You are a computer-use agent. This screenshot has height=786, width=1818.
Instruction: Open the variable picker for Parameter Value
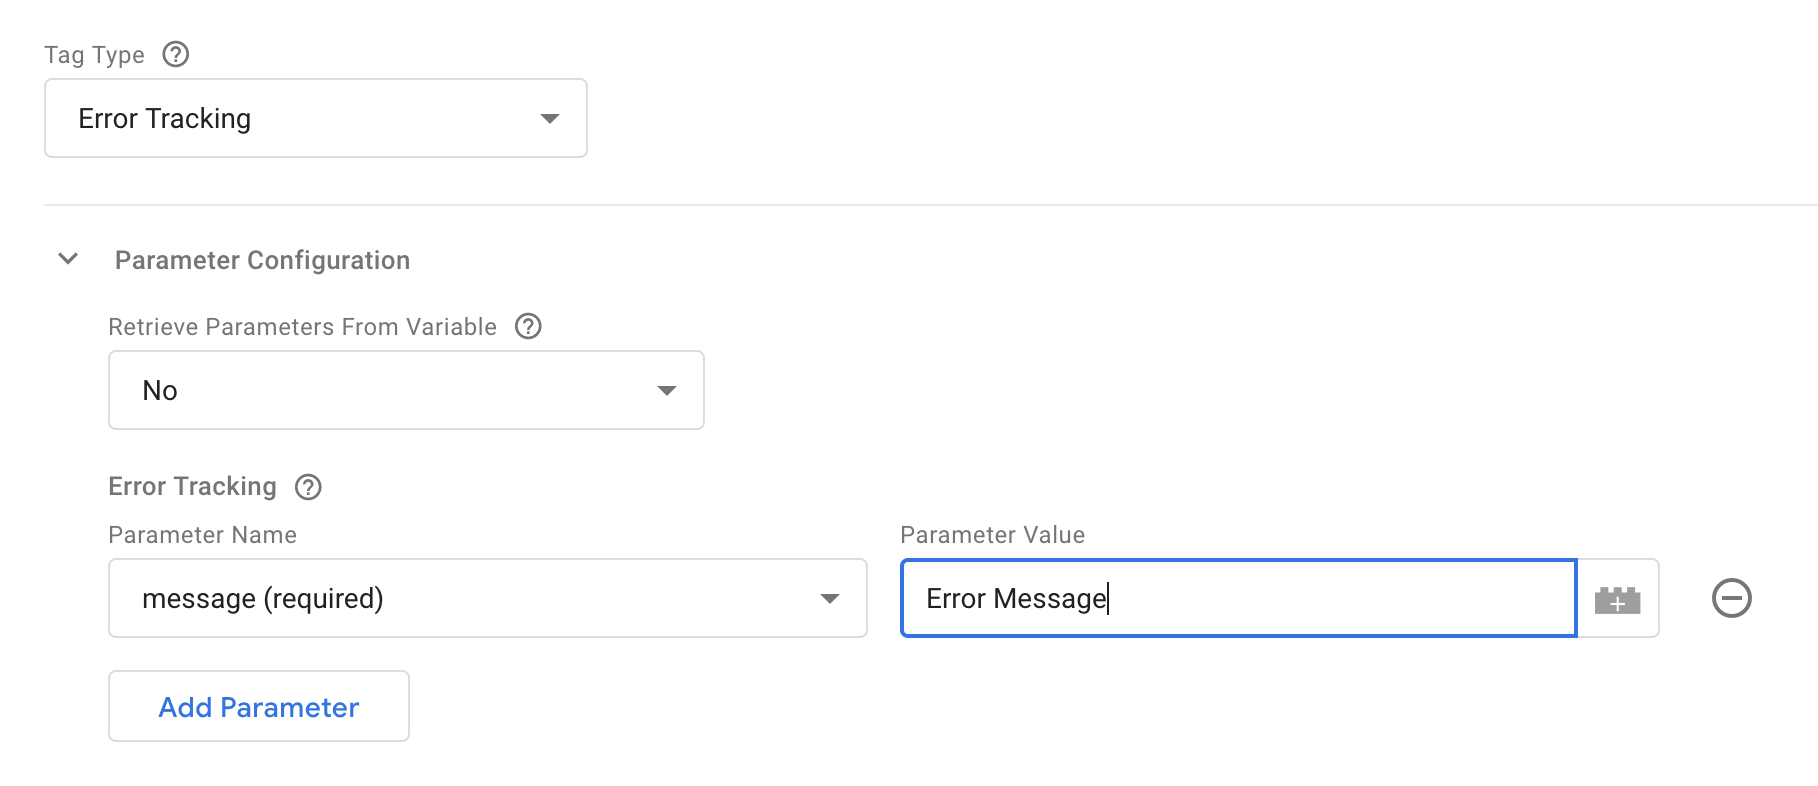click(x=1617, y=598)
